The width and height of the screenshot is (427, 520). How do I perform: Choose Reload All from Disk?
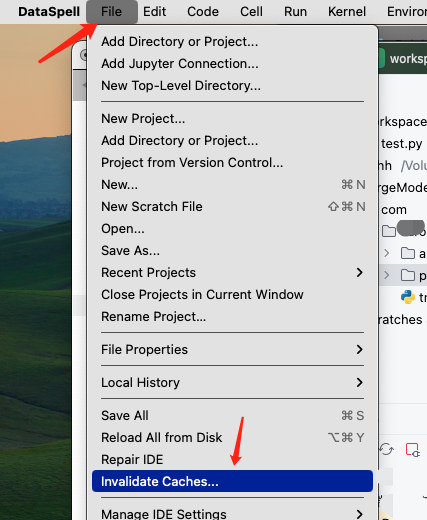[232, 437]
